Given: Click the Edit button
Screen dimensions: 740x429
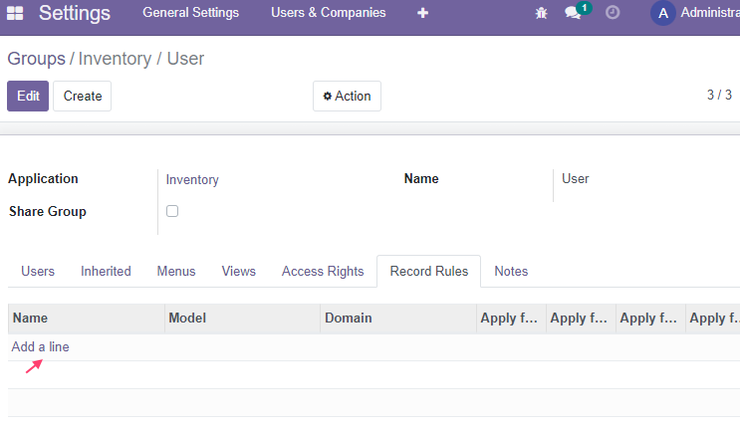Looking at the screenshot, I should pyautogui.click(x=28, y=96).
